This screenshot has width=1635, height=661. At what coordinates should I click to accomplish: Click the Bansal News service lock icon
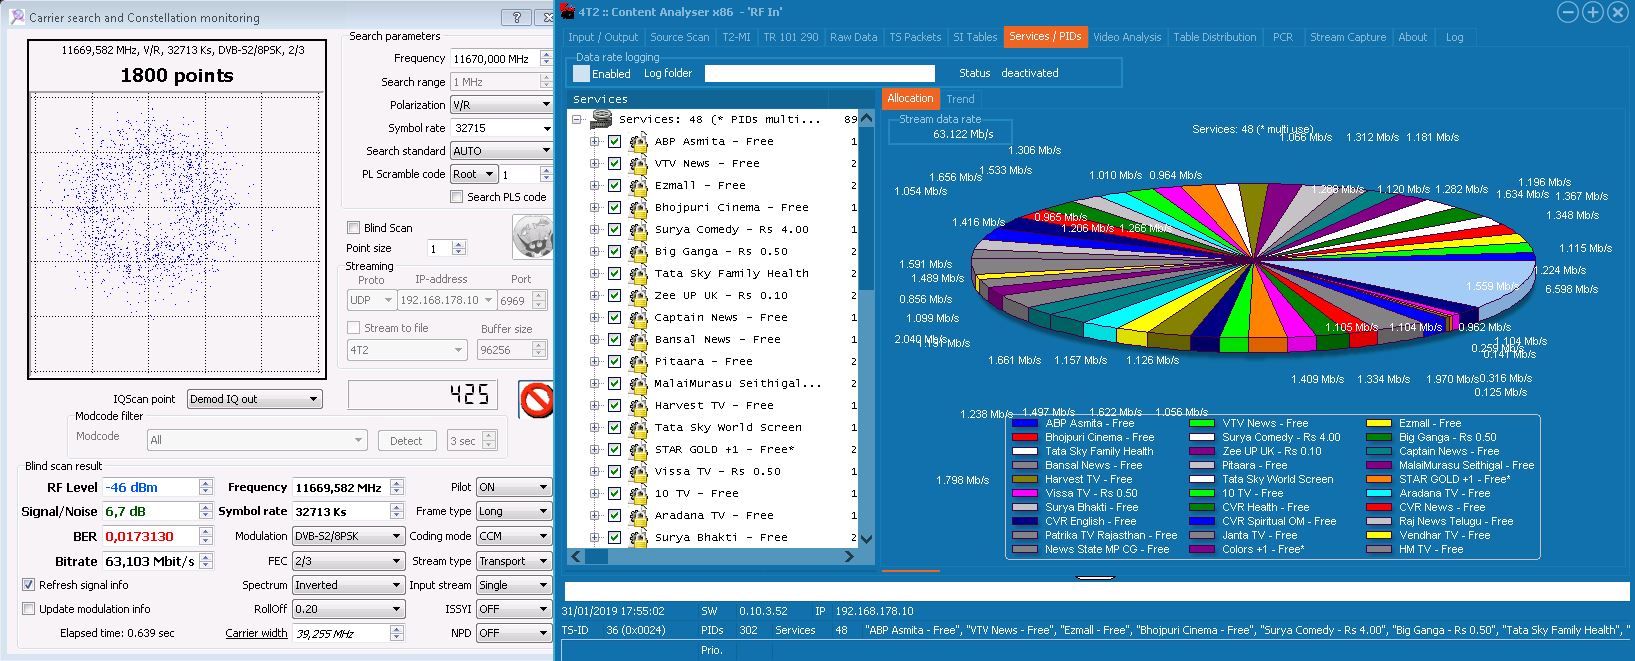click(x=638, y=340)
